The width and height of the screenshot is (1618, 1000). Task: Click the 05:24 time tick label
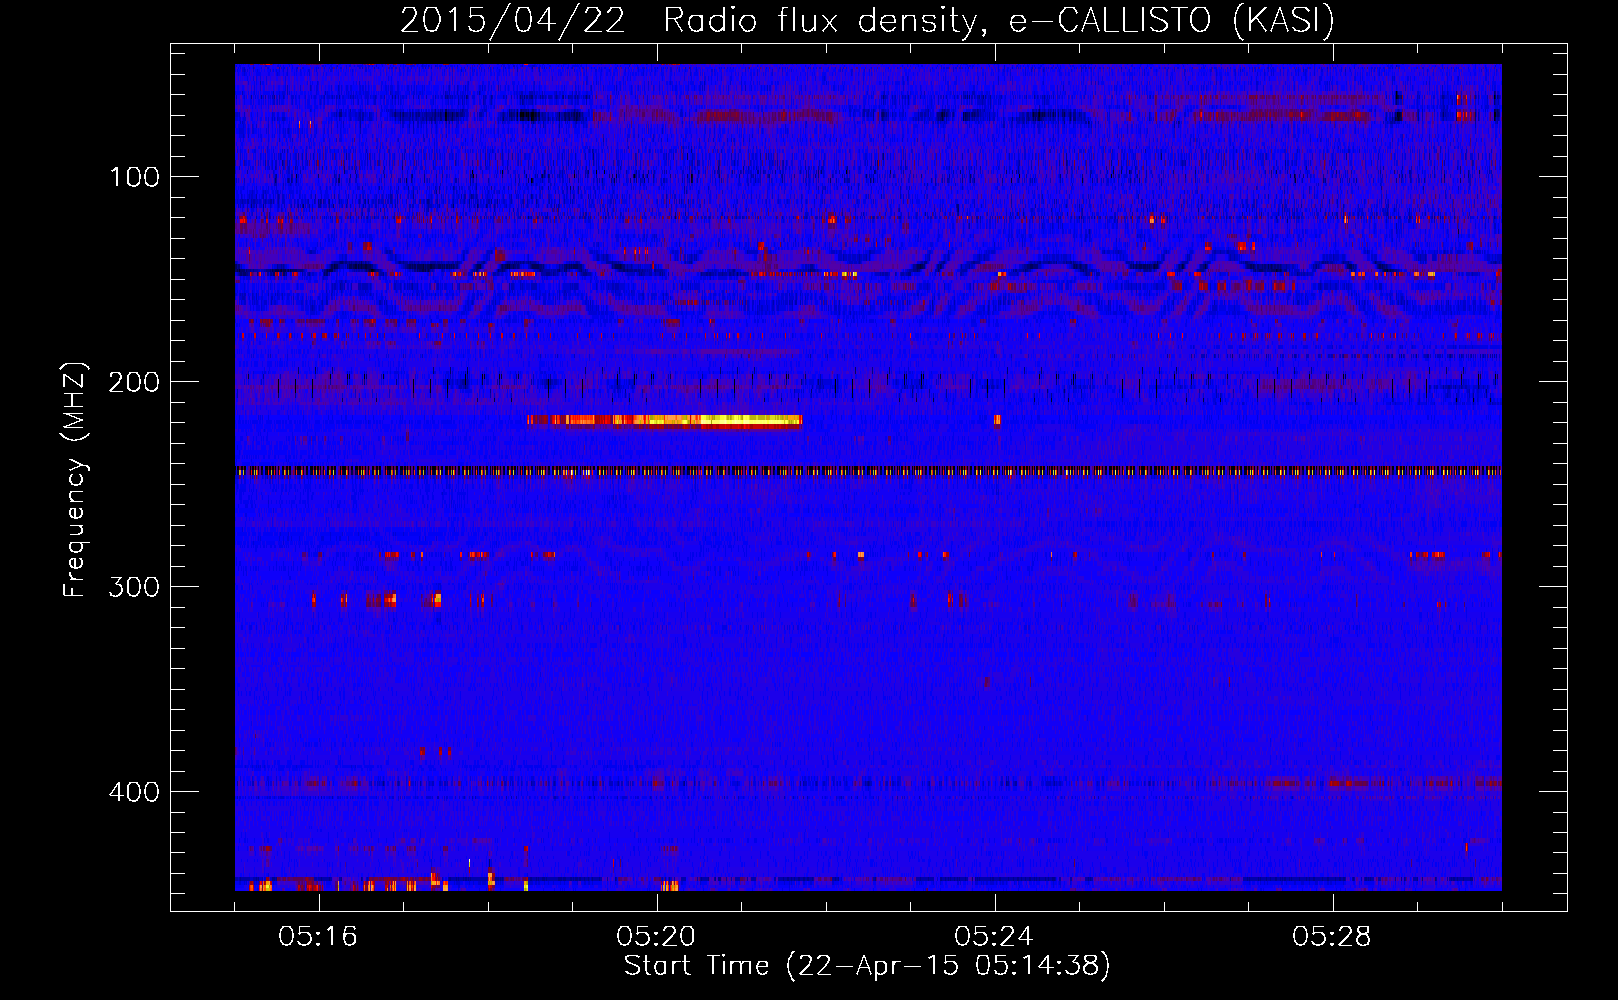click(994, 937)
